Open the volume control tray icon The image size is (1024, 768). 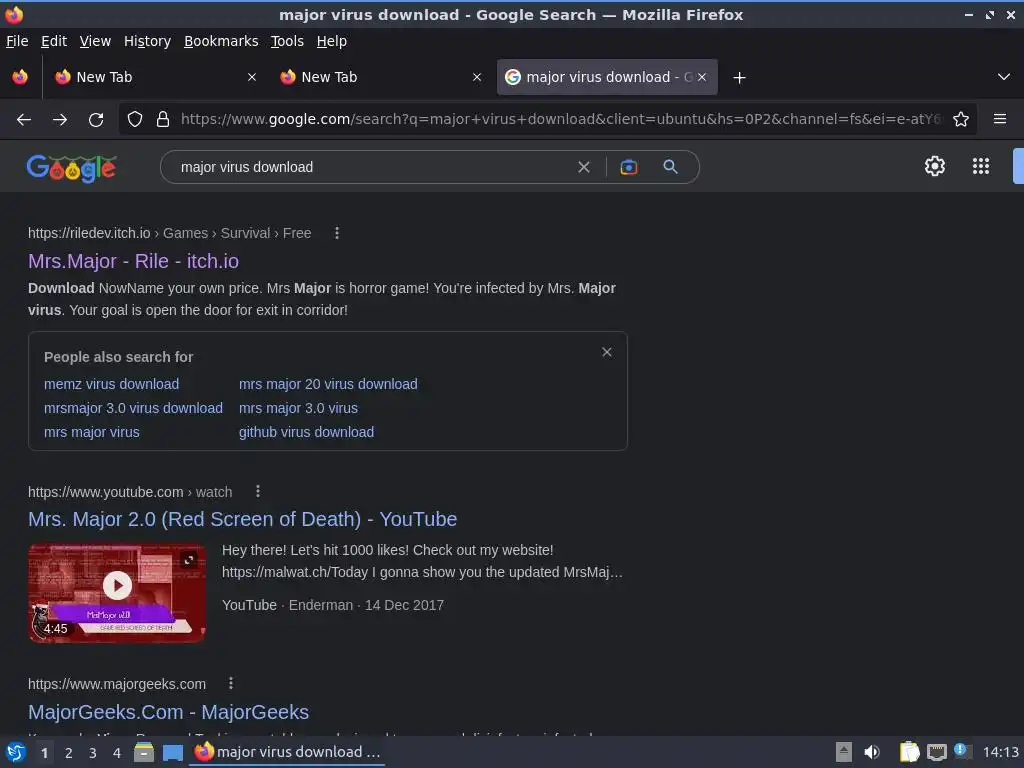click(x=872, y=752)
